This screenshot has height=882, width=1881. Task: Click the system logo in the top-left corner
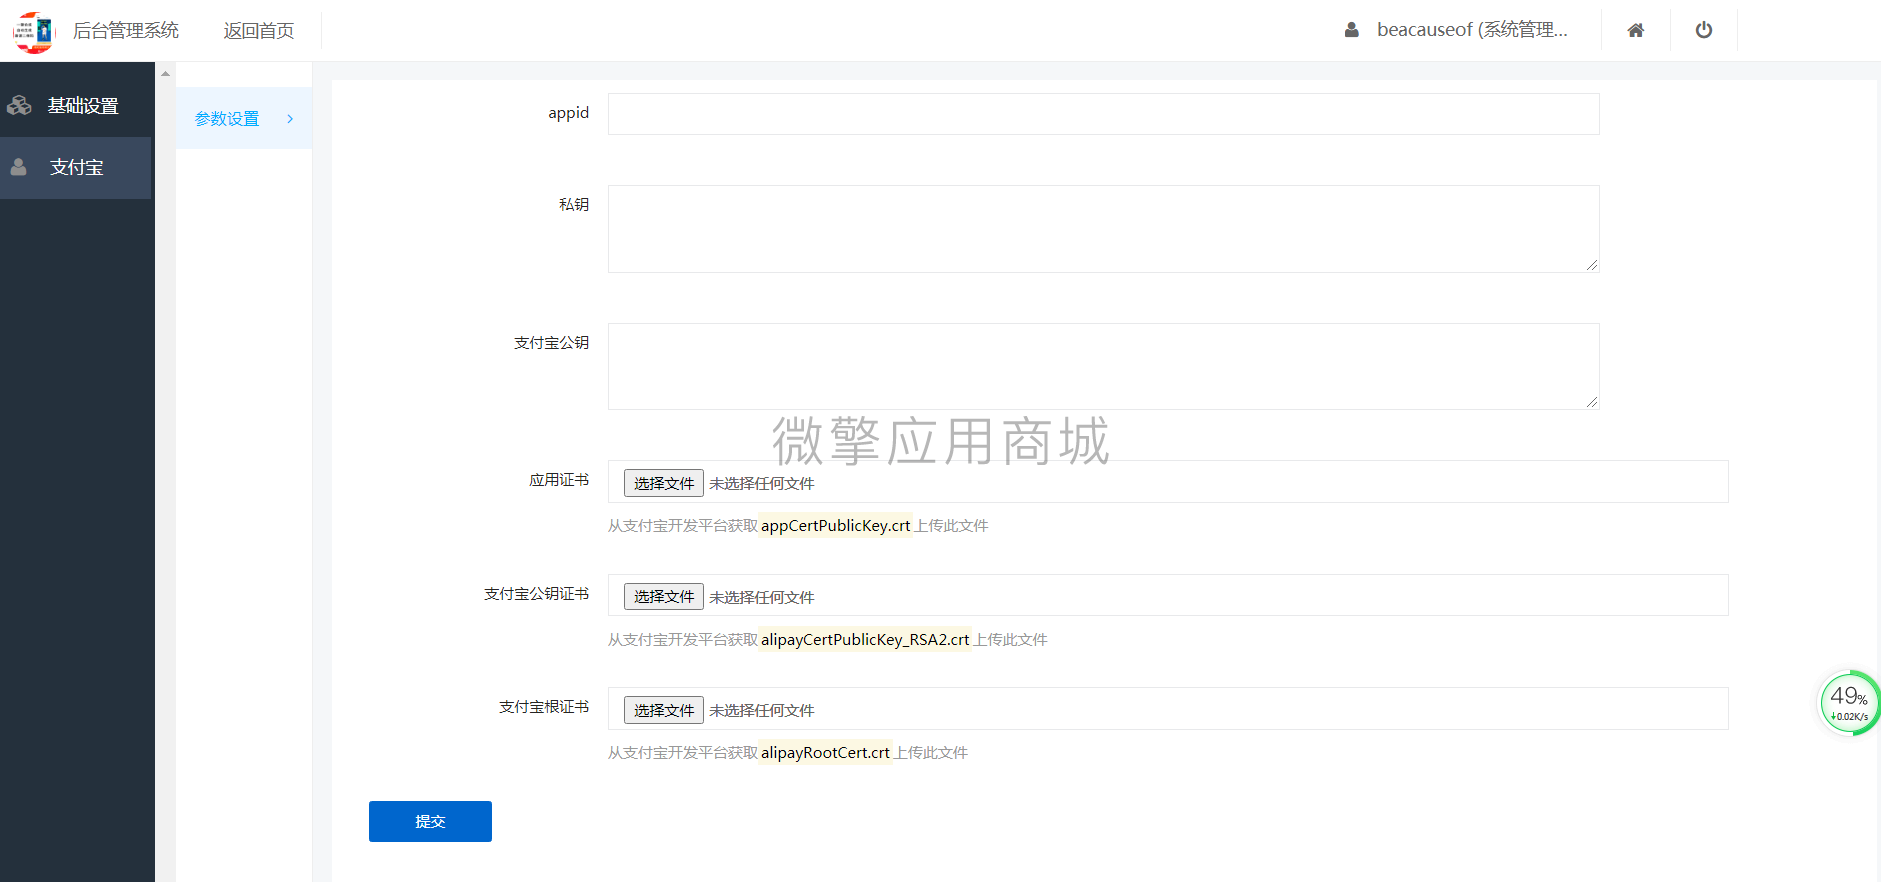33,31
